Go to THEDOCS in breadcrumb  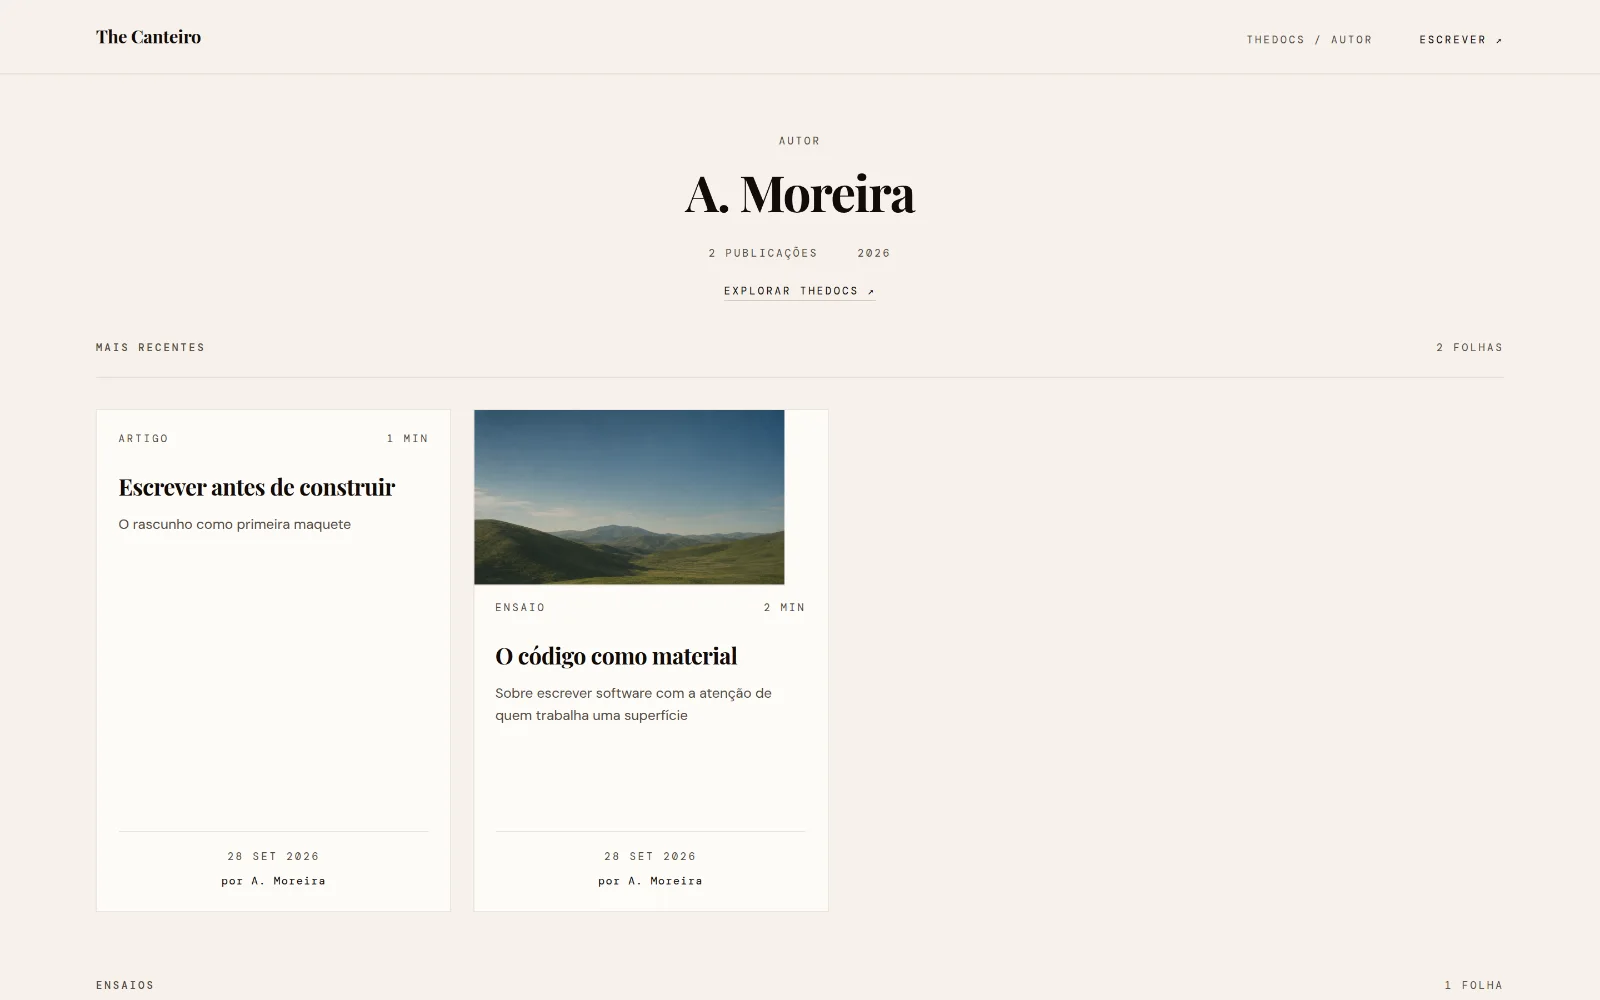click(x=1275, y=40)
